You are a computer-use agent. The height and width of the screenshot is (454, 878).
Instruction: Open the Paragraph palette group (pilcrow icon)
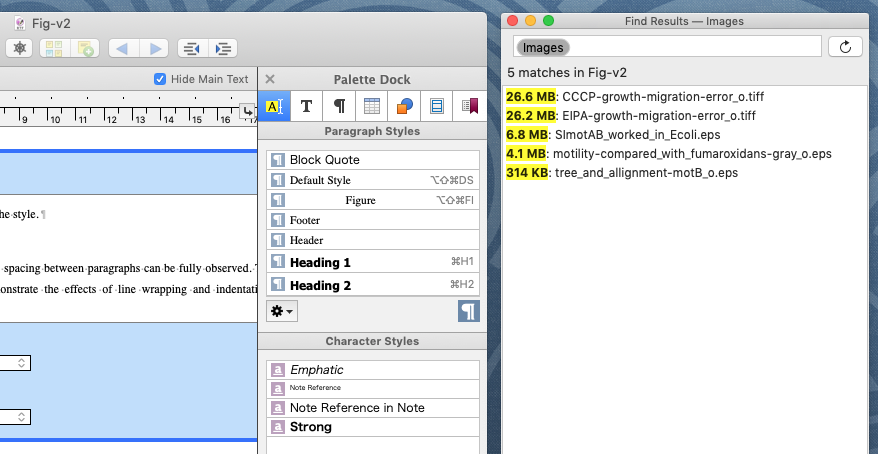(340, 106)
